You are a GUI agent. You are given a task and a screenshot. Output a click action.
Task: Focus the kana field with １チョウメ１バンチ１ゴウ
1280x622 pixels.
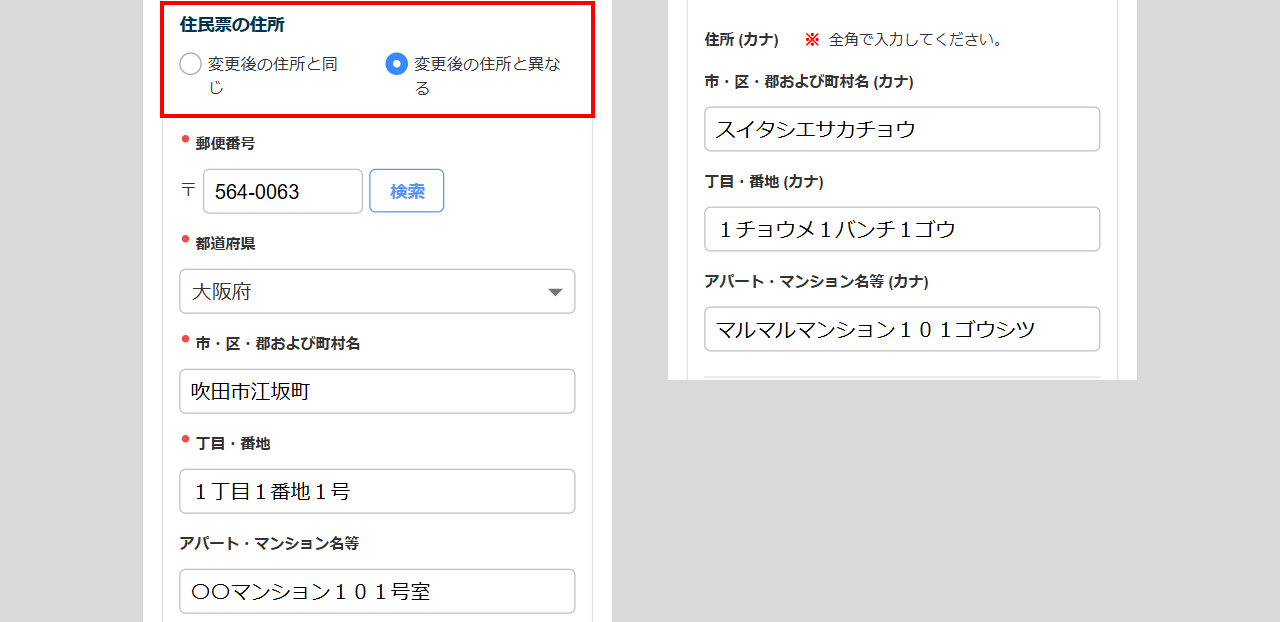coord(902,229)
